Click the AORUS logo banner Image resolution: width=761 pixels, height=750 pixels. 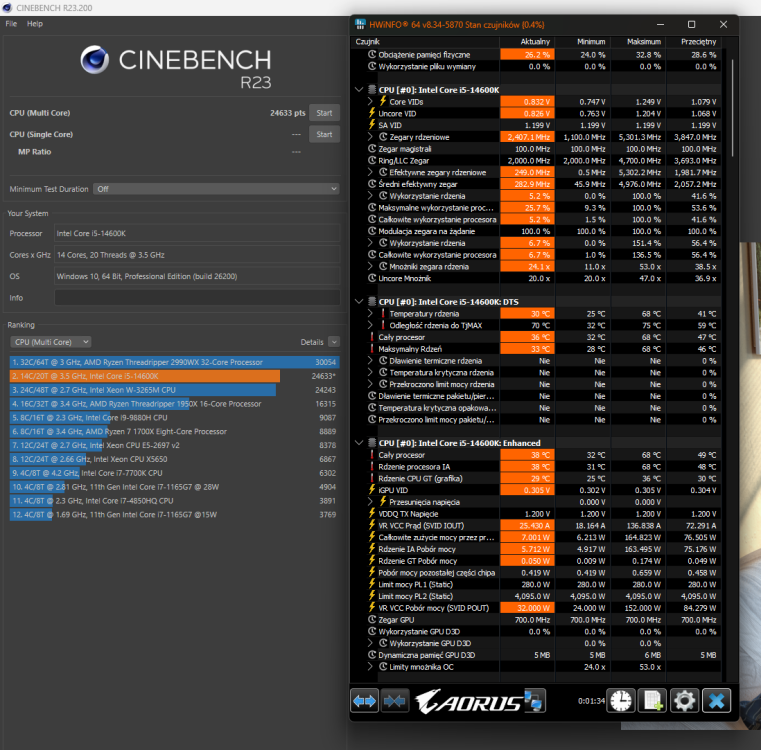point(469,701)
